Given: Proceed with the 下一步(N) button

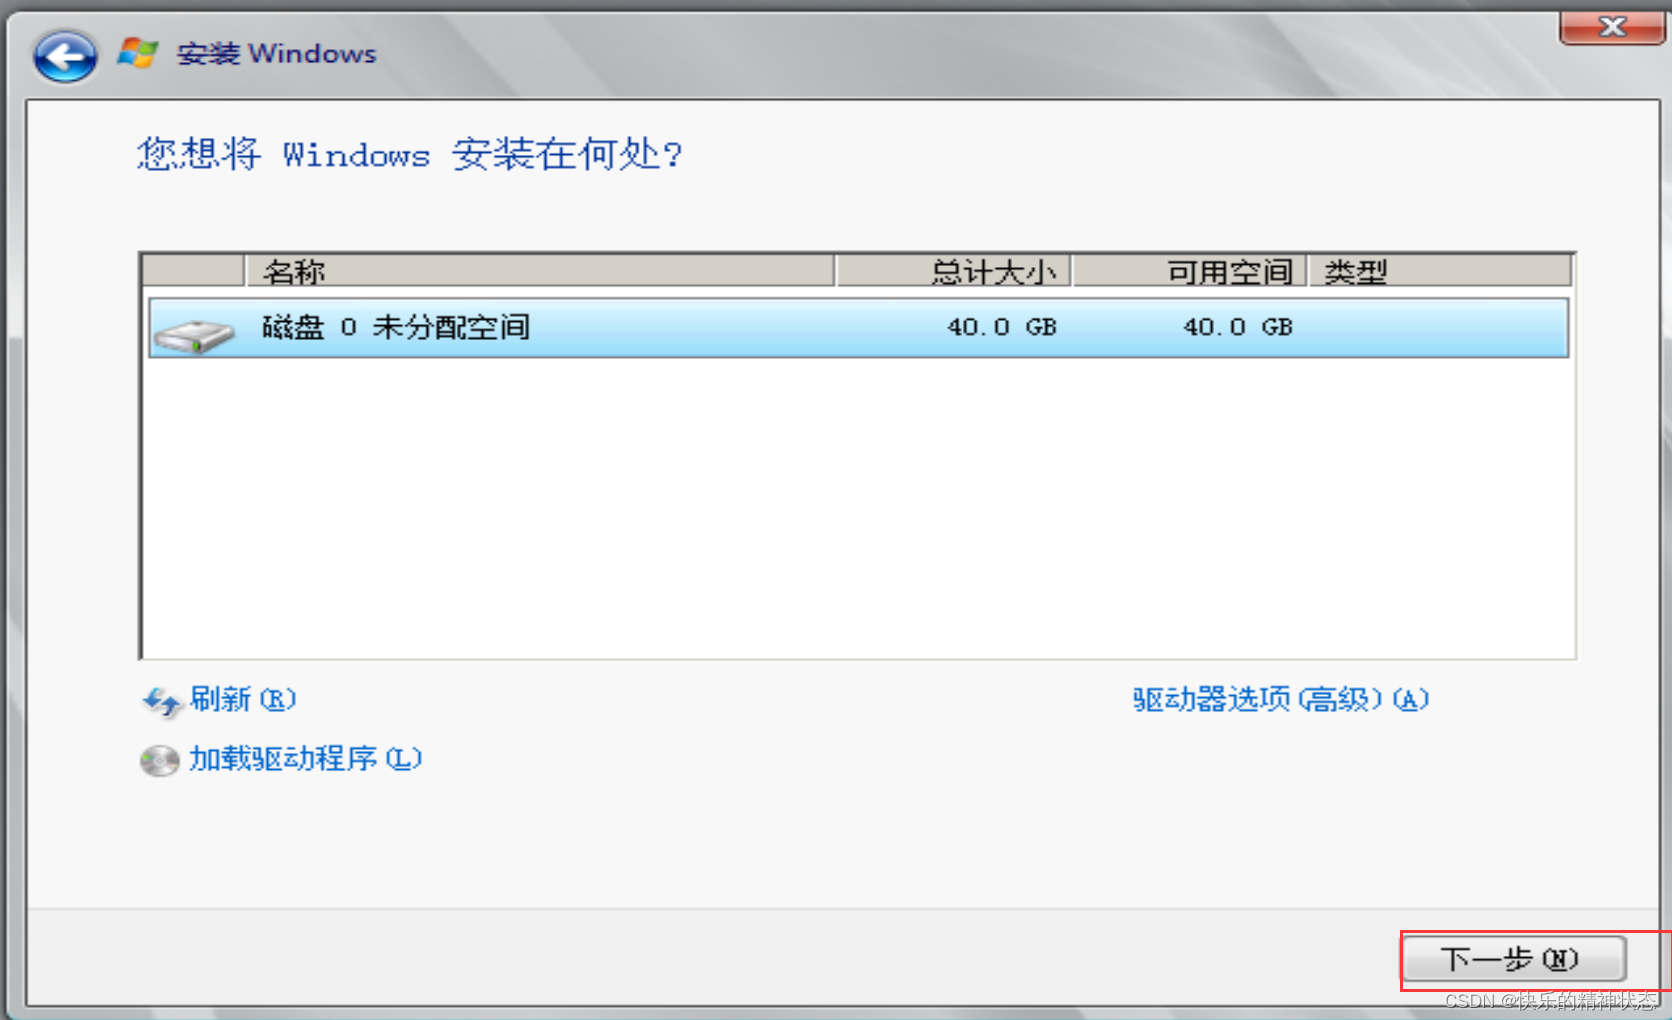Looking at the screenshot, I should (x=1514, y=960).
